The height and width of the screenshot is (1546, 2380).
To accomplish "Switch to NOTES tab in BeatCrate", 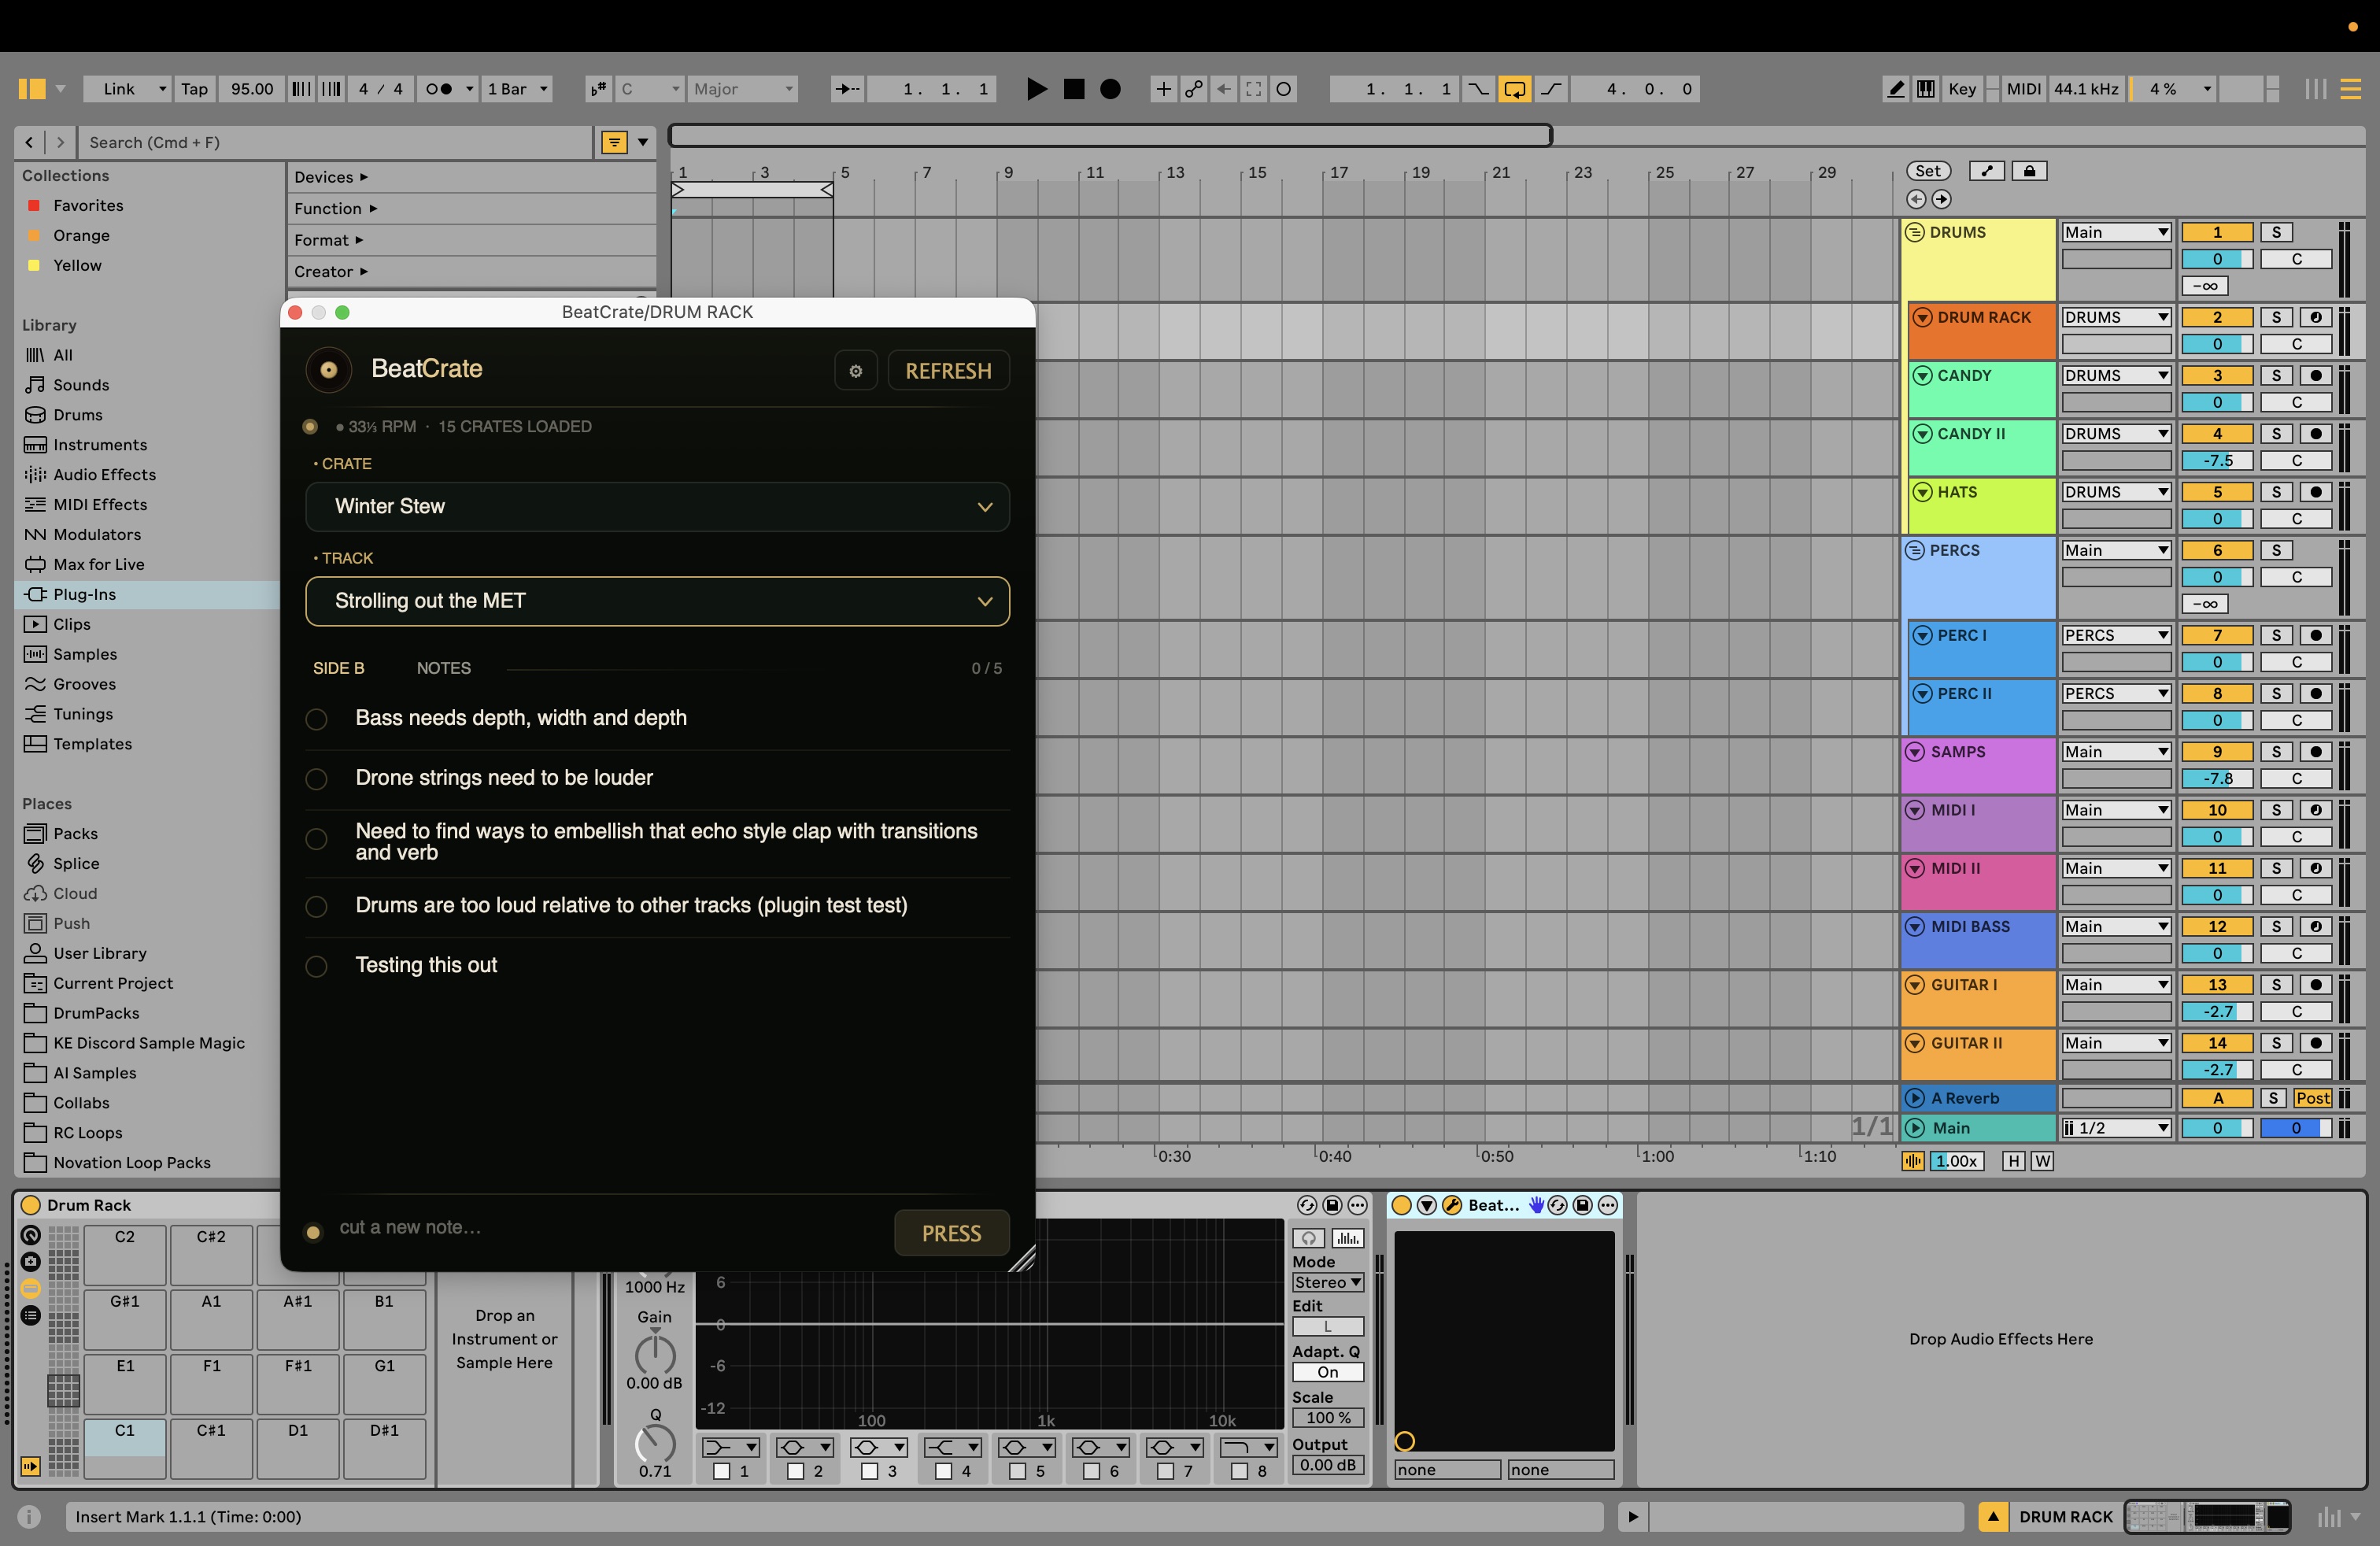I will point(444,668).
